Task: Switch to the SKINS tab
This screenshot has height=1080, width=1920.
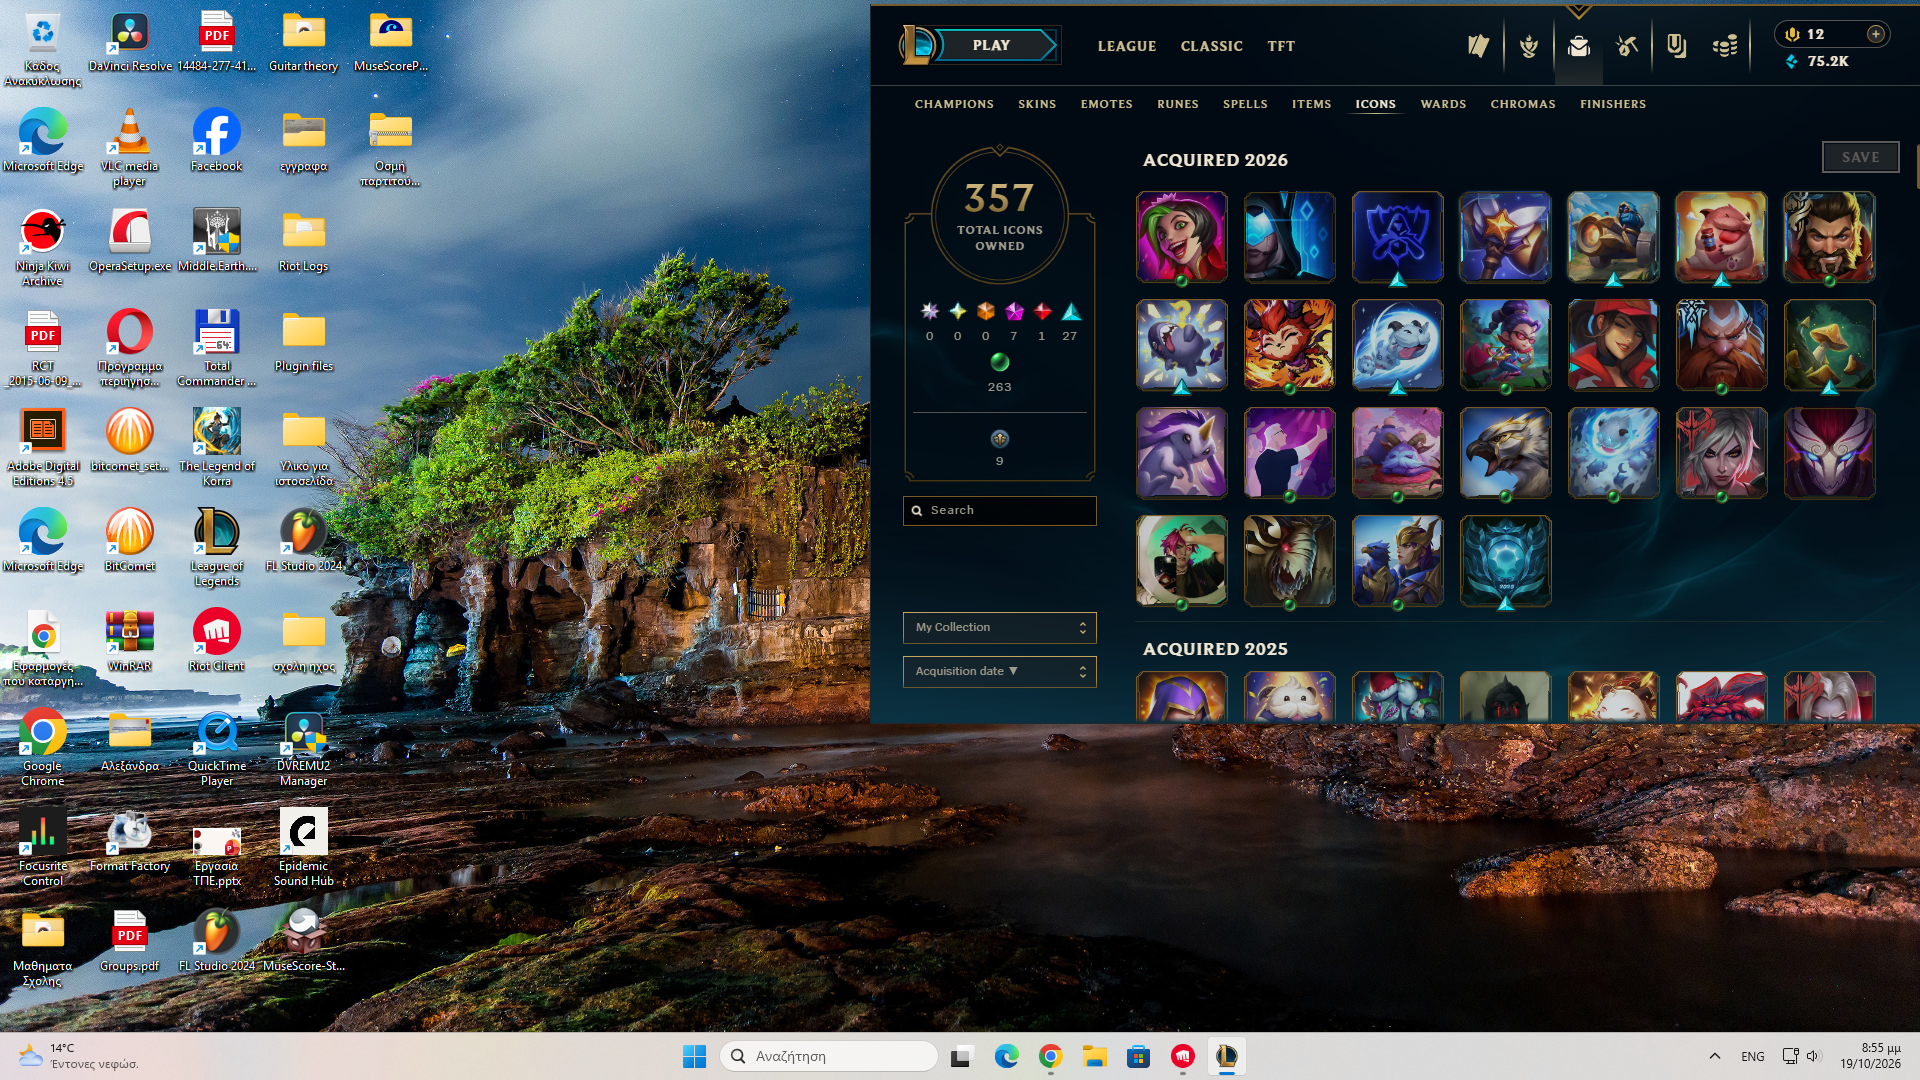Action: (1037, 104)
